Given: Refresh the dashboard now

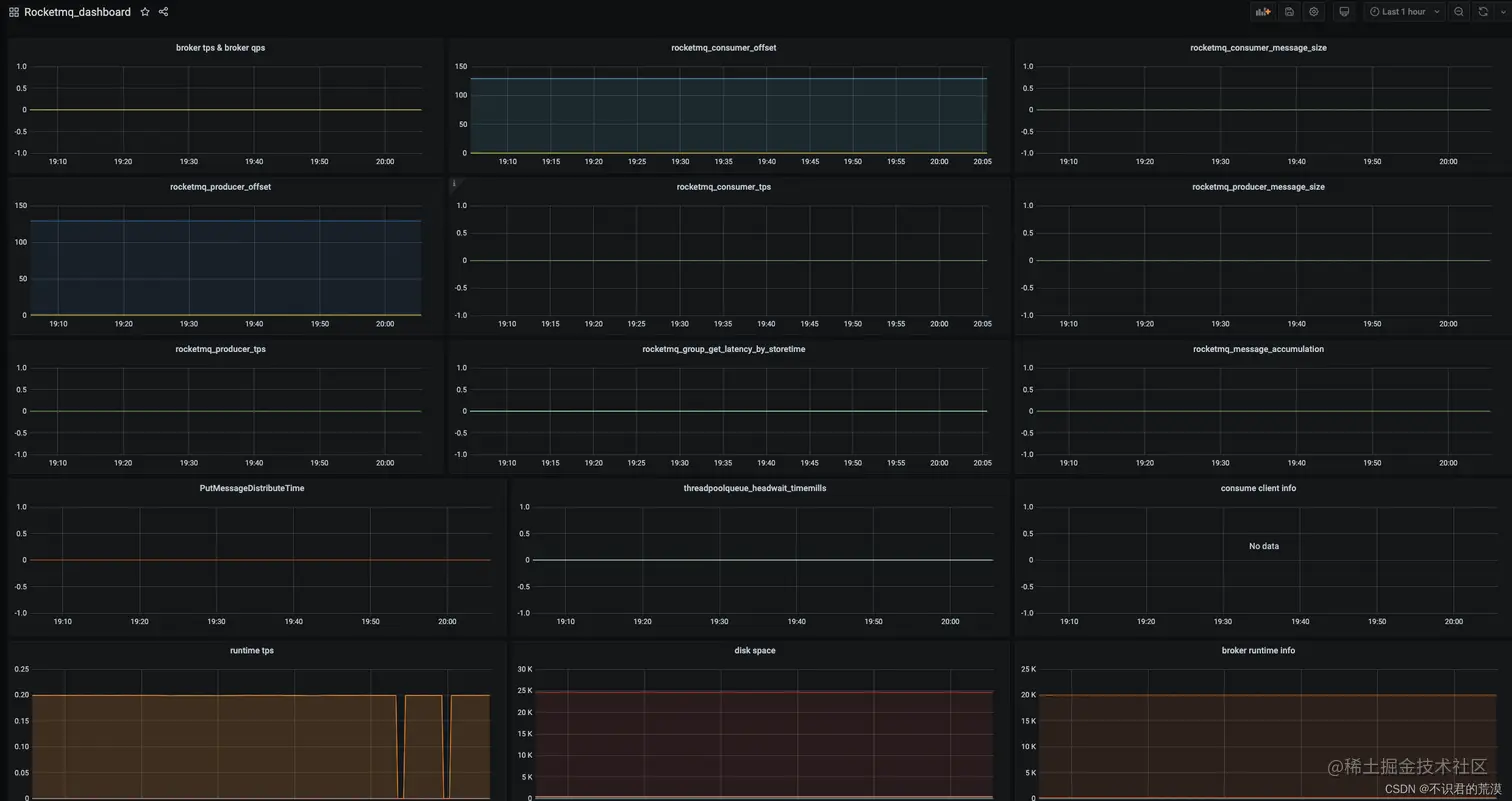Looking at the screenshot, I should tap(1483, 12).
